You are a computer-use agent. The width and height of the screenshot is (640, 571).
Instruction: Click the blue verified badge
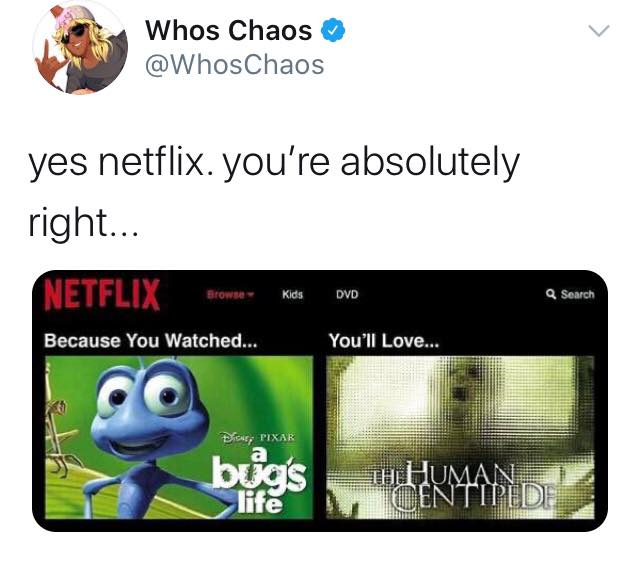pos(333,30)
